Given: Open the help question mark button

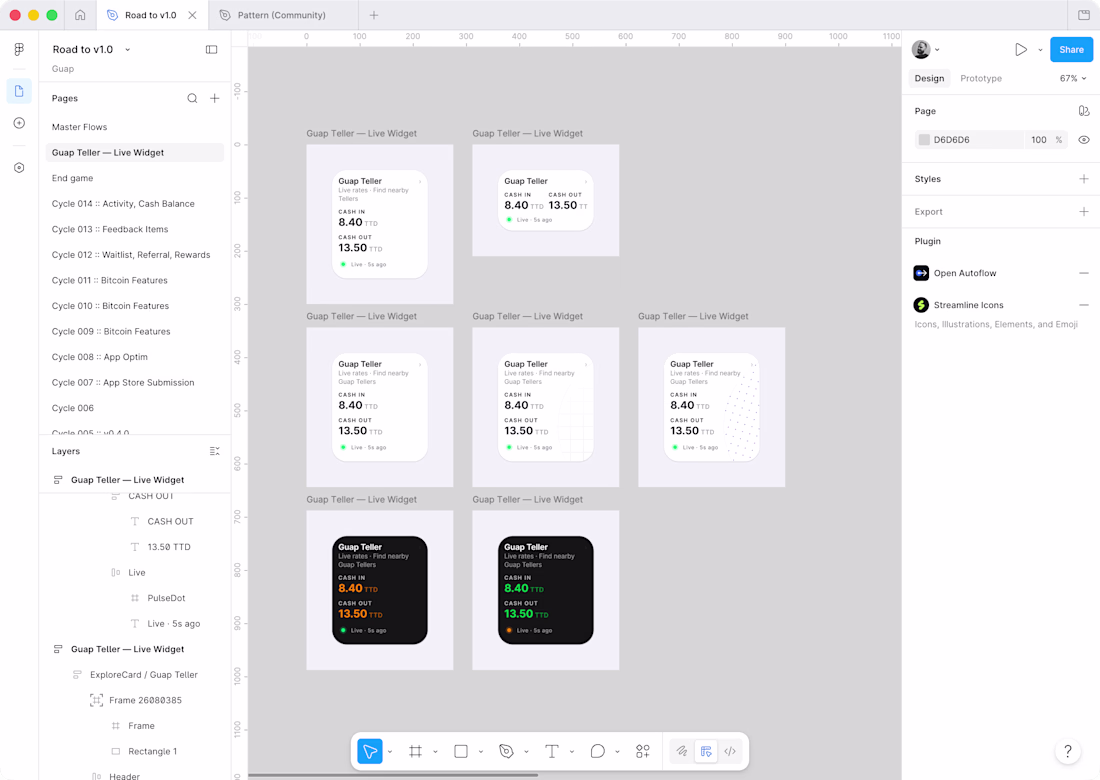Looking at the screenshot, I should point(1067,751).
